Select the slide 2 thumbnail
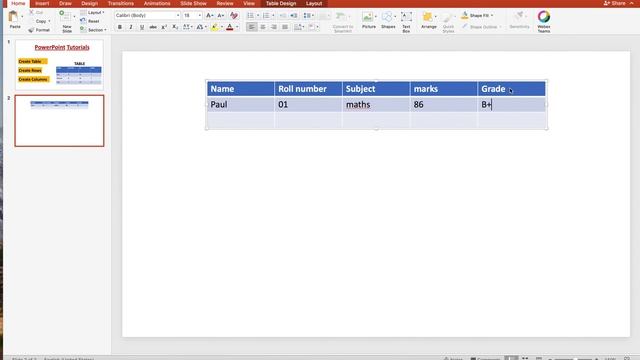 (60, 121)
